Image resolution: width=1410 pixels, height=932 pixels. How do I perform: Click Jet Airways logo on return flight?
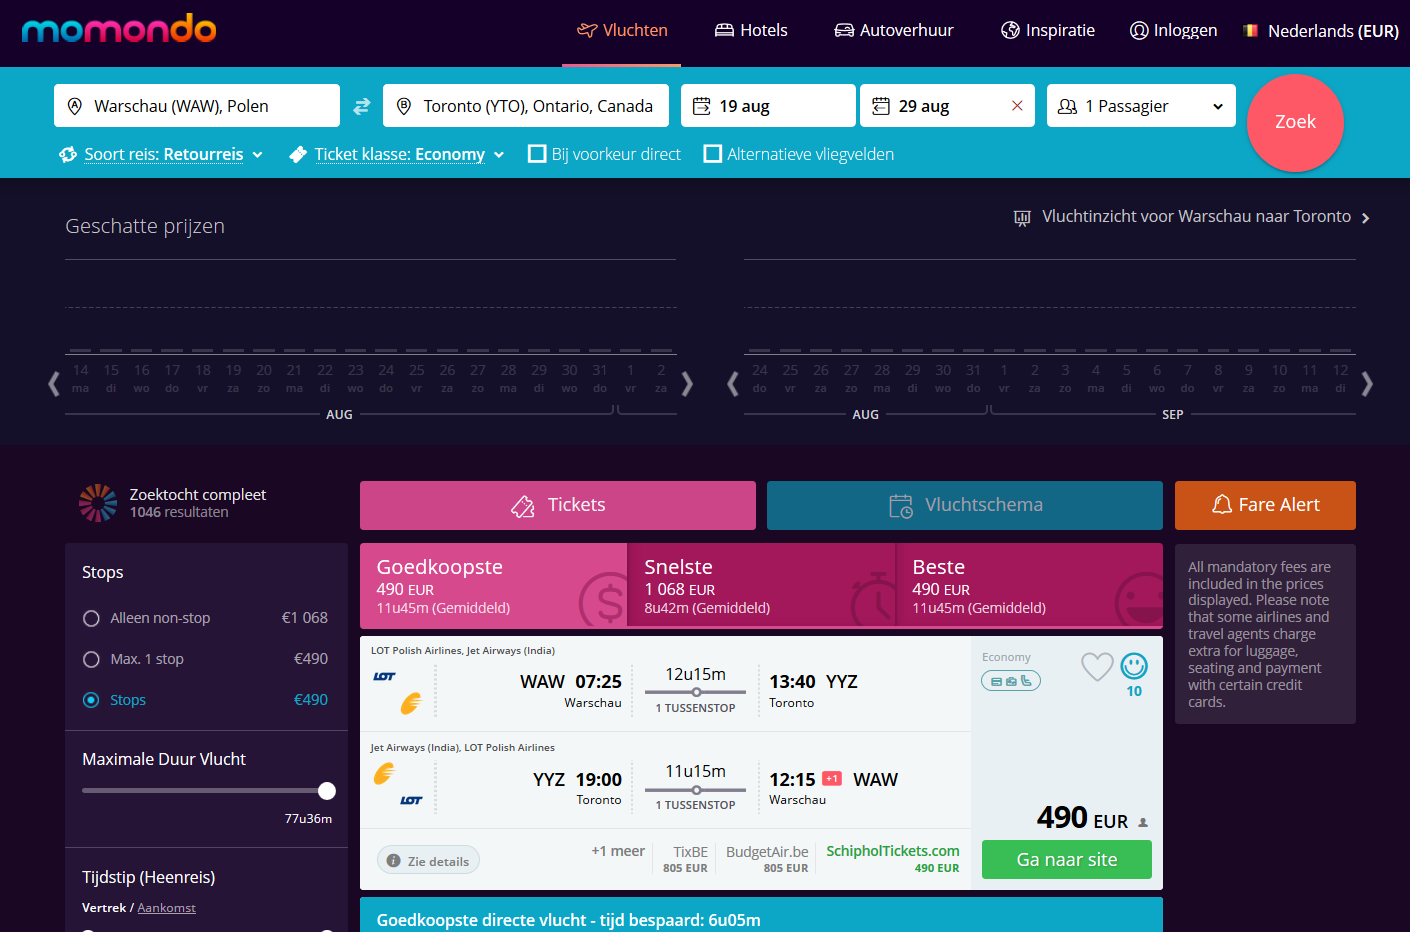click(384, 773)
